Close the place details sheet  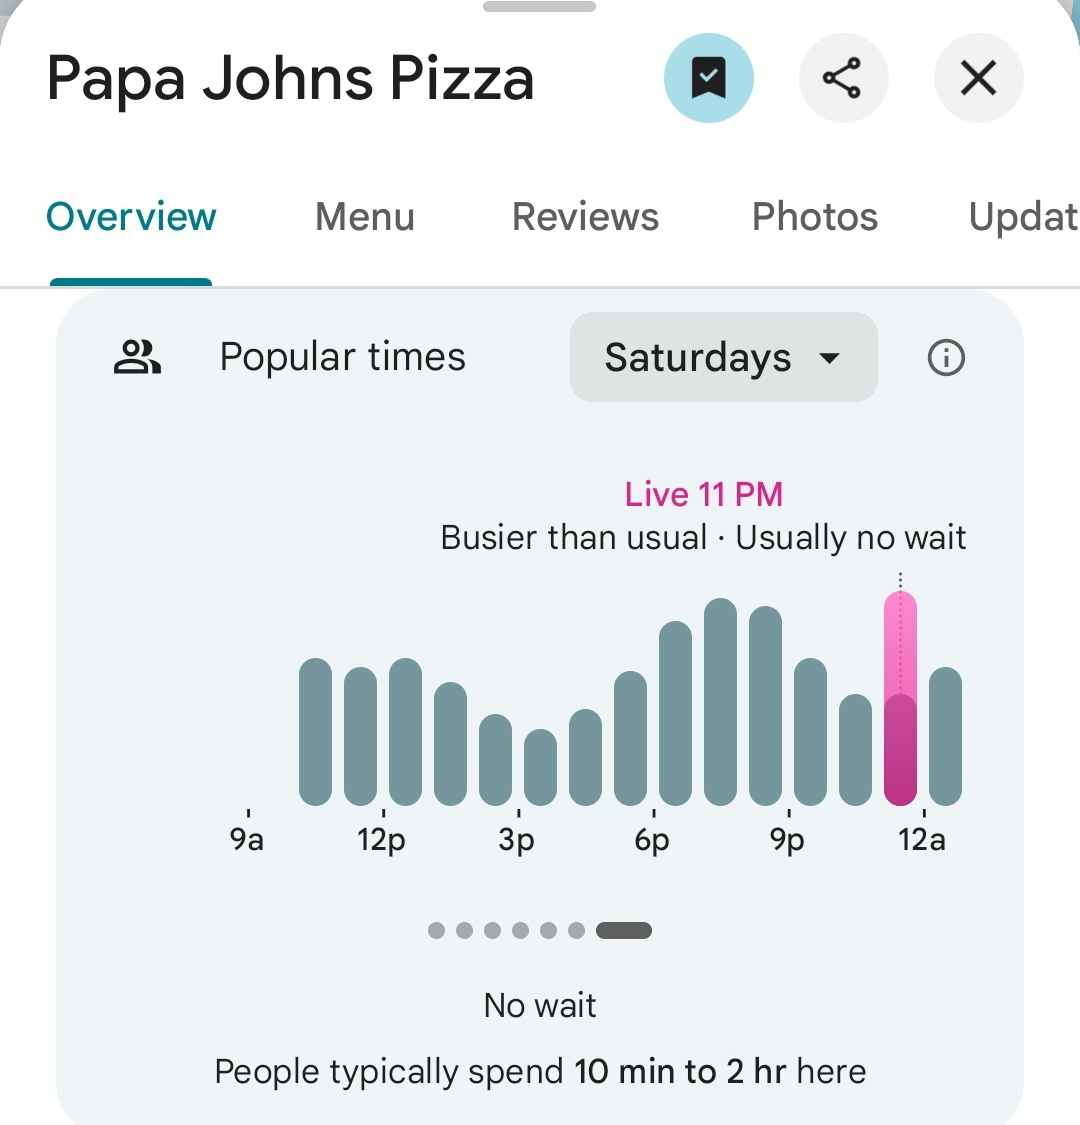point(978,78)
